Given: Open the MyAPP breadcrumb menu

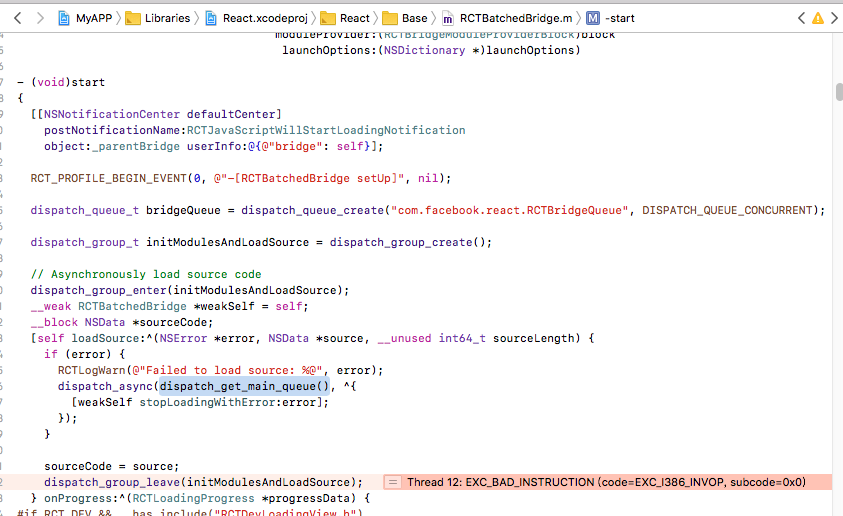Looking at the screenshot, I should [x=94, y=18].
